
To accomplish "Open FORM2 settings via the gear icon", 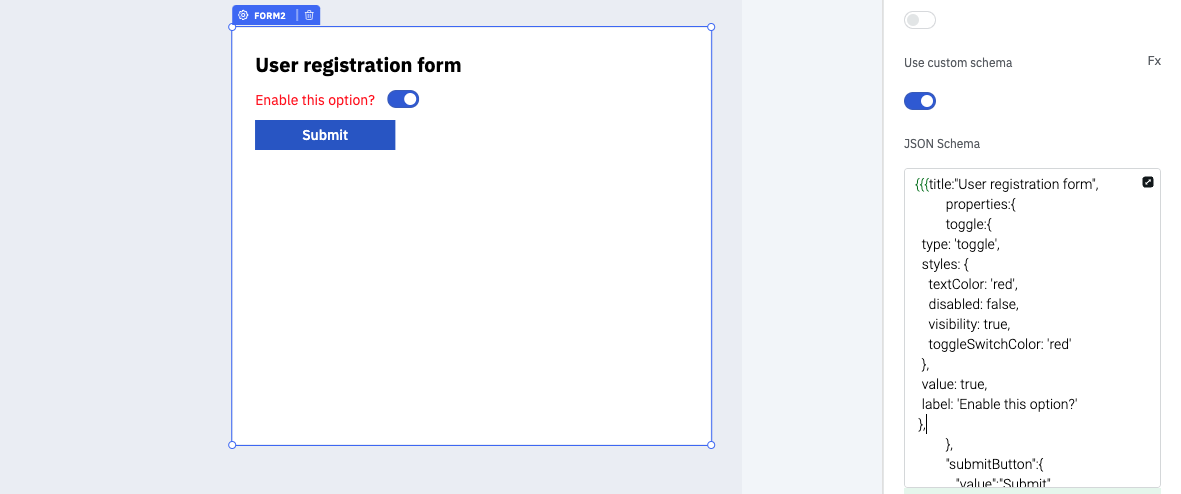I will [x=243, y=15].
